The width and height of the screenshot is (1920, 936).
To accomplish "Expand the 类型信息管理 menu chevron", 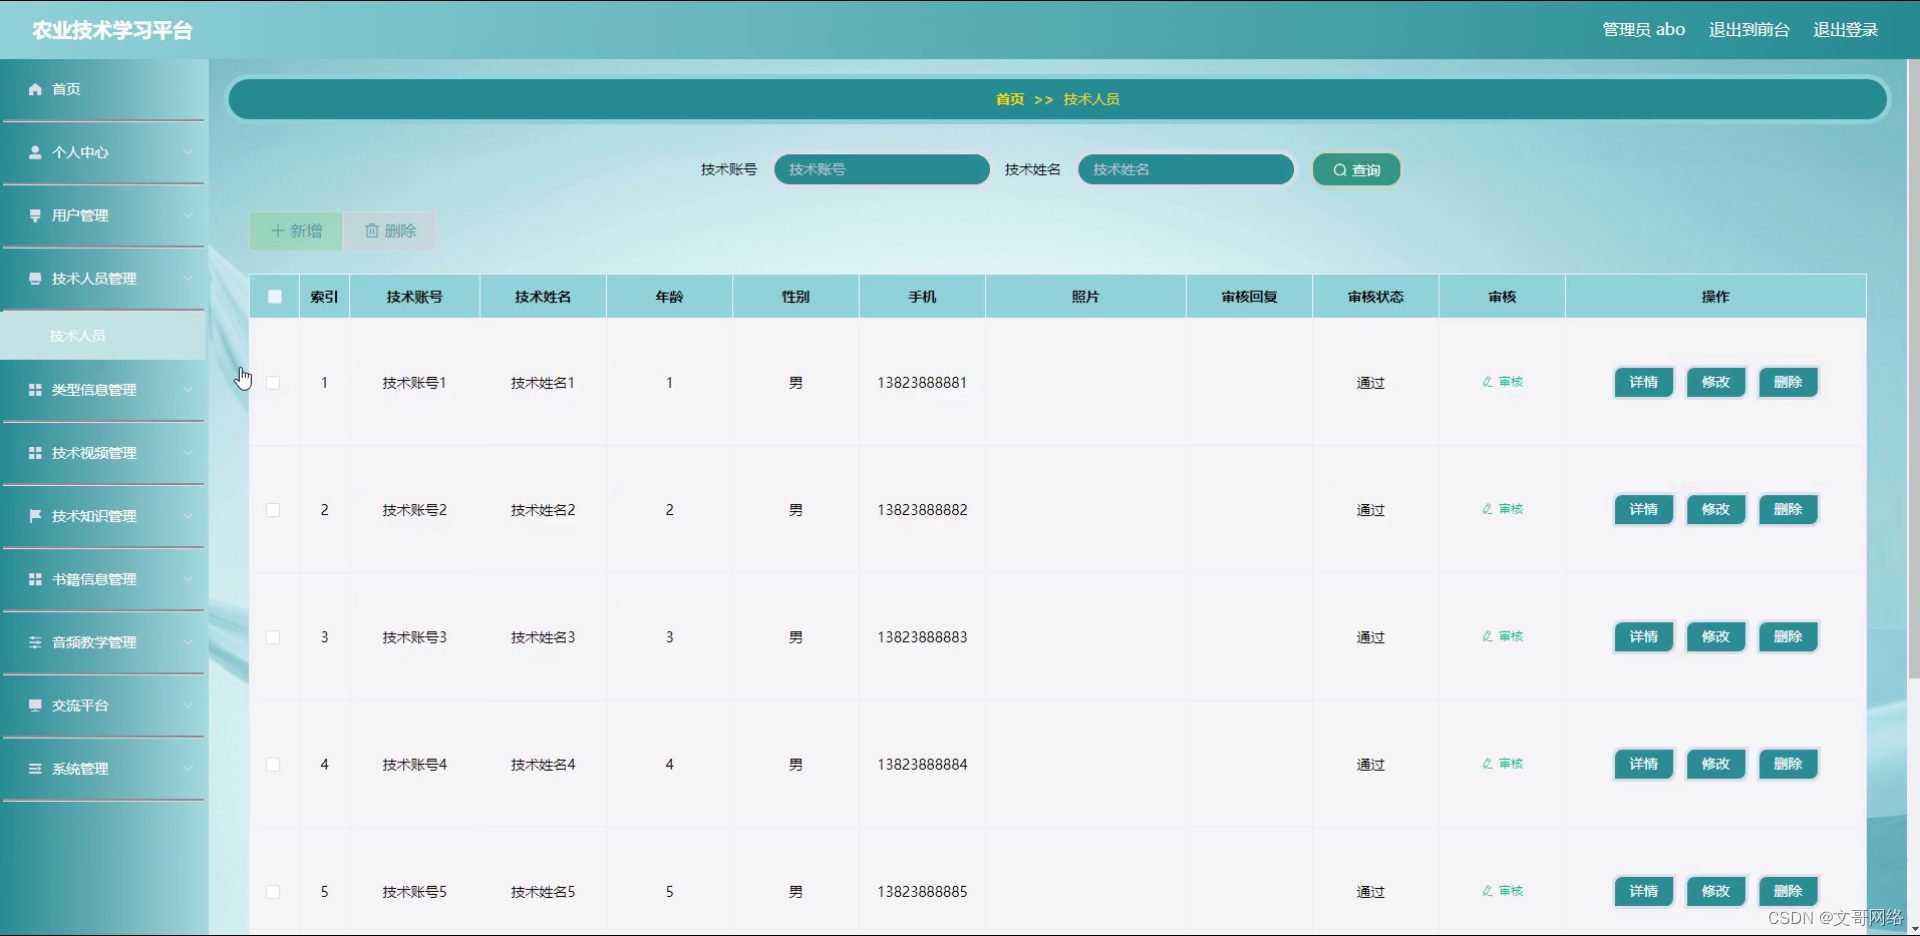I will tap(189, 390).
